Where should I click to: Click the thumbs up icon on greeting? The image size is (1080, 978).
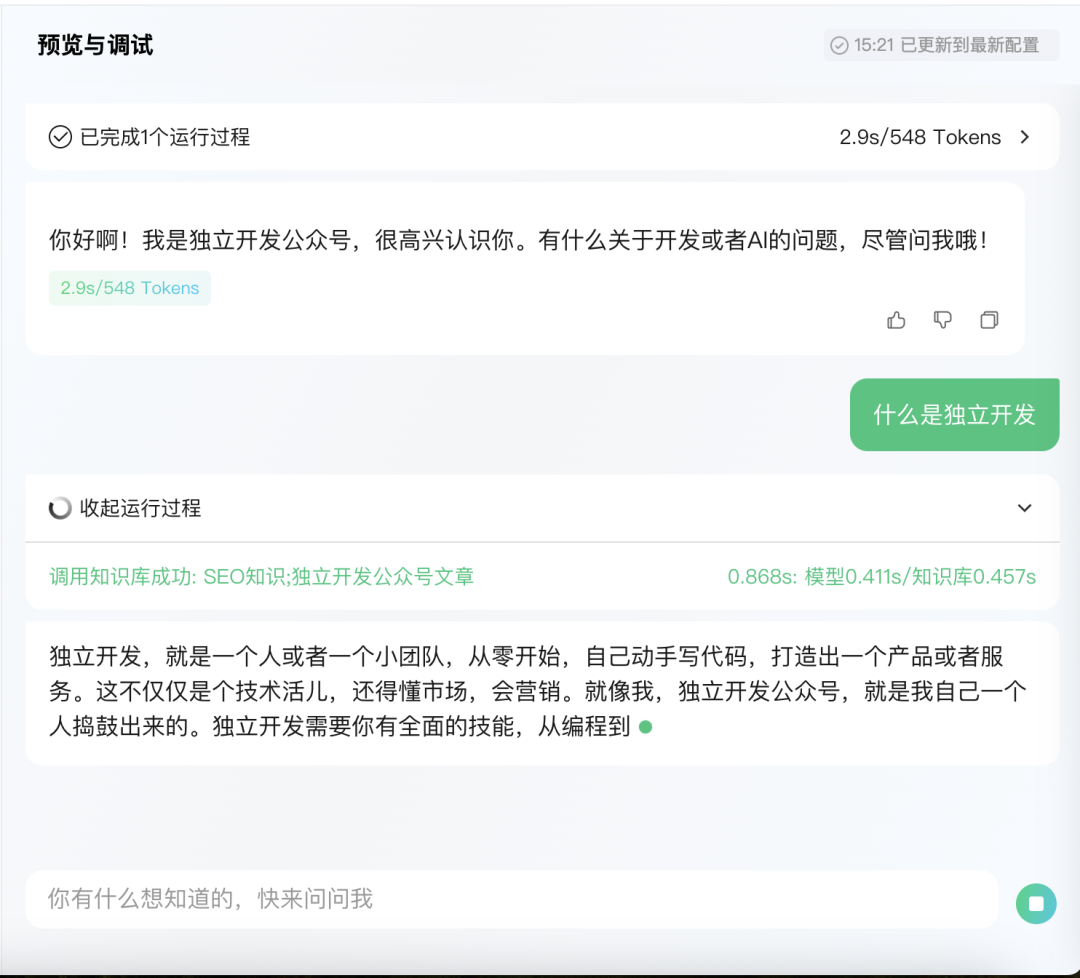896,320
